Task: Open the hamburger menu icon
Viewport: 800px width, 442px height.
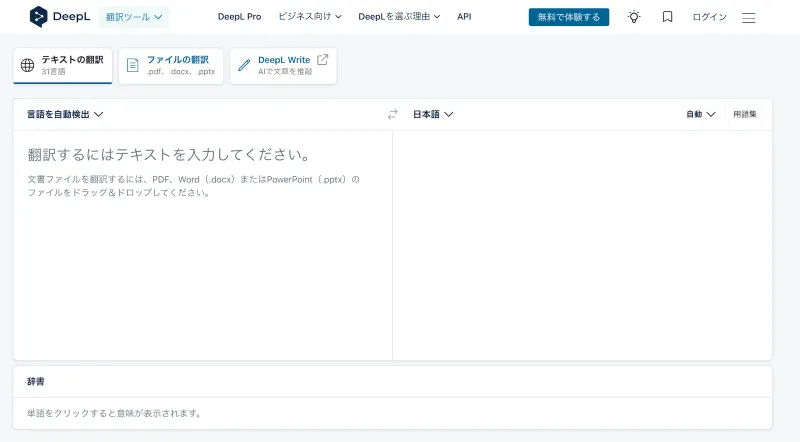Action: pos(748,18)
